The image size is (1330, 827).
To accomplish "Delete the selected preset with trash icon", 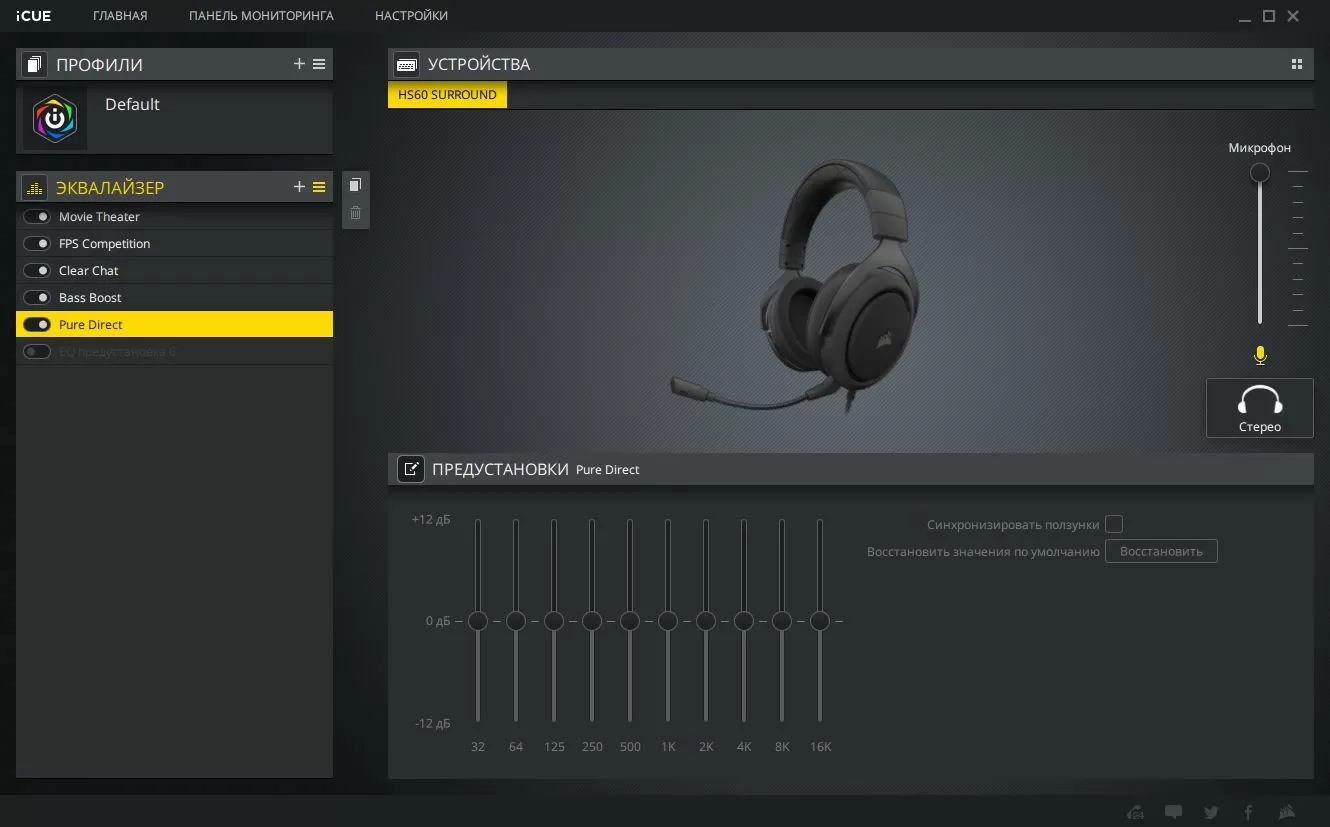I will point(355,213).
